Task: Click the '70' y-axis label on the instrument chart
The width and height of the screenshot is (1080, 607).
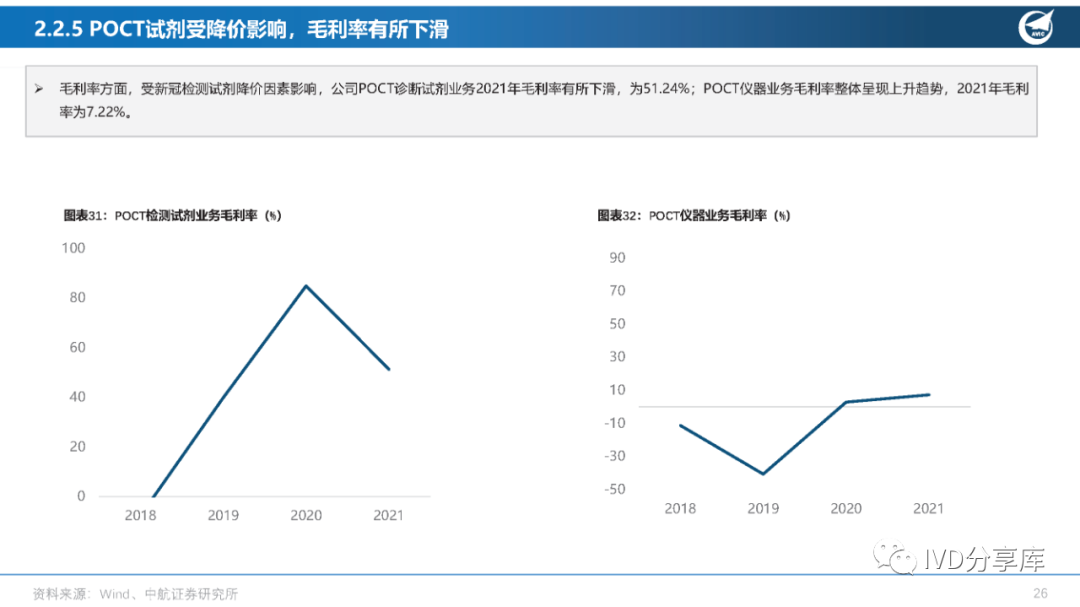Action: tap(617, 291)
